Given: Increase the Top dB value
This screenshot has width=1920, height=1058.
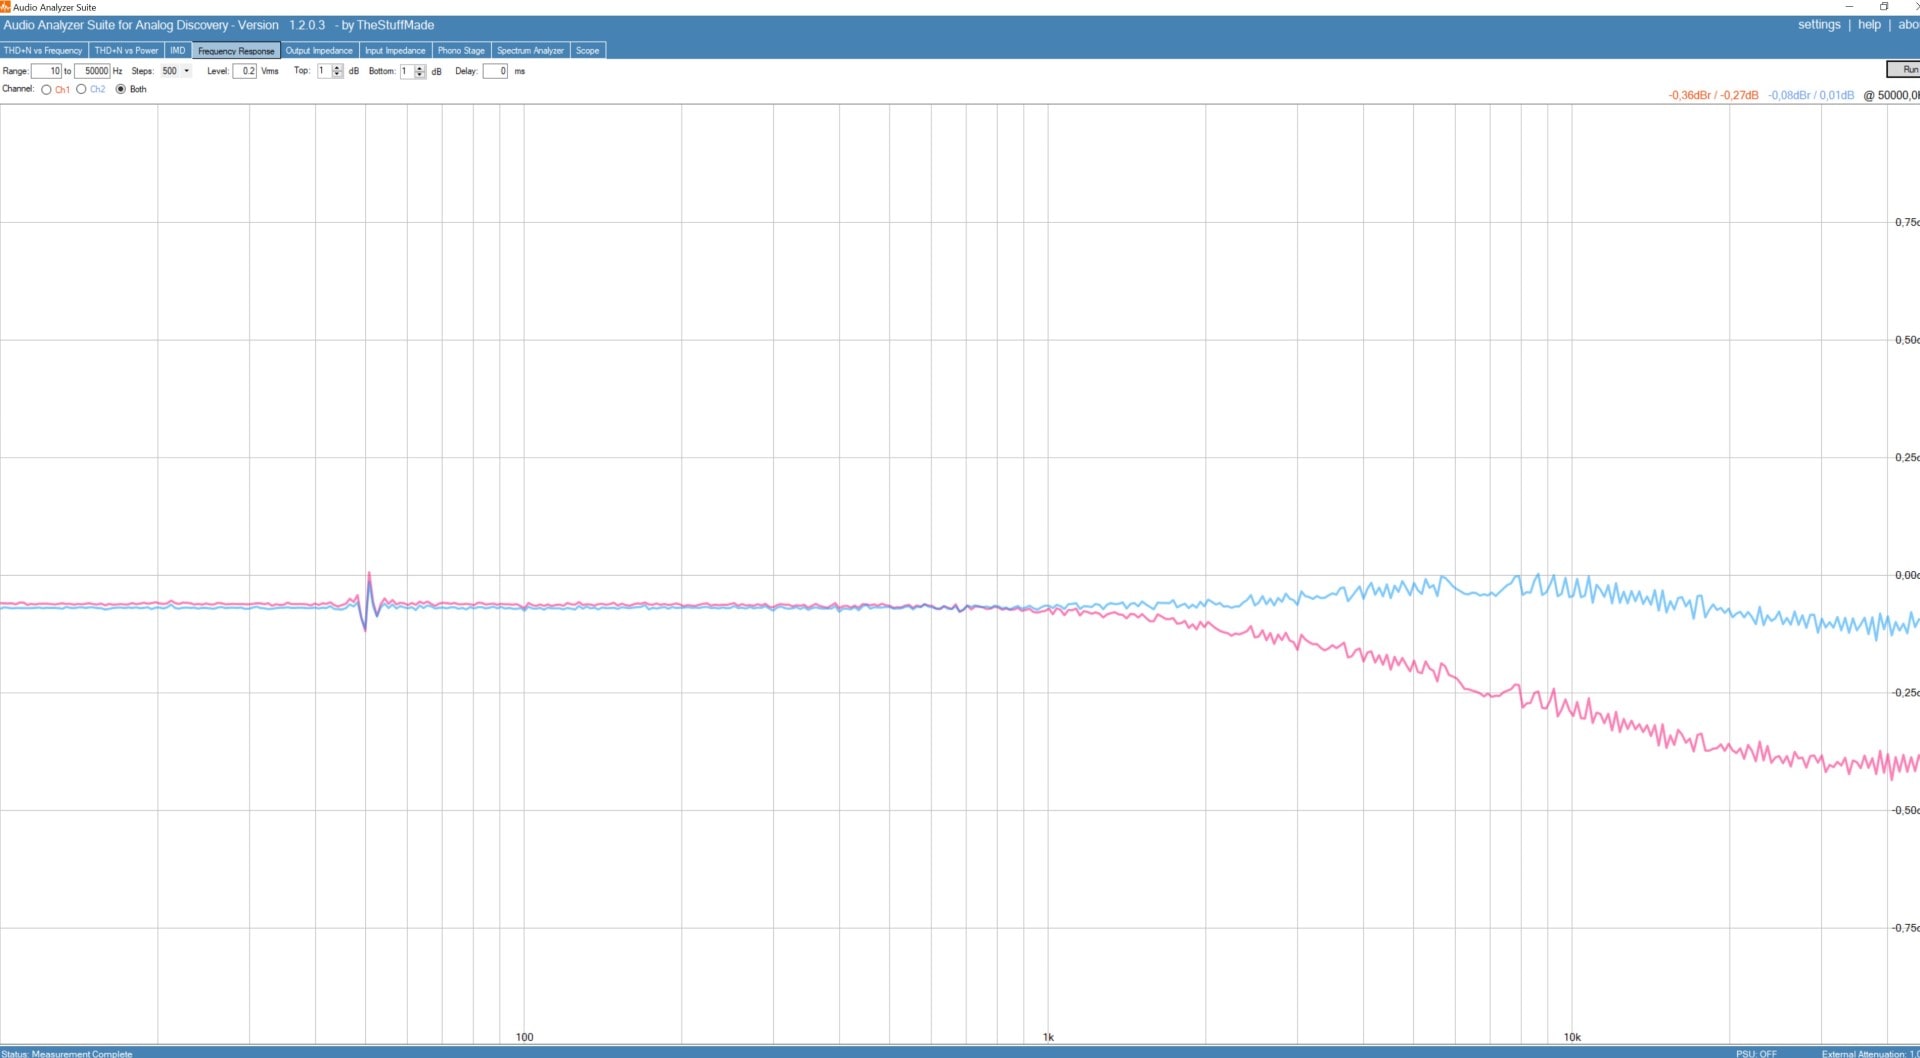Looking at the screenshot, I should (x=338, y=68).
